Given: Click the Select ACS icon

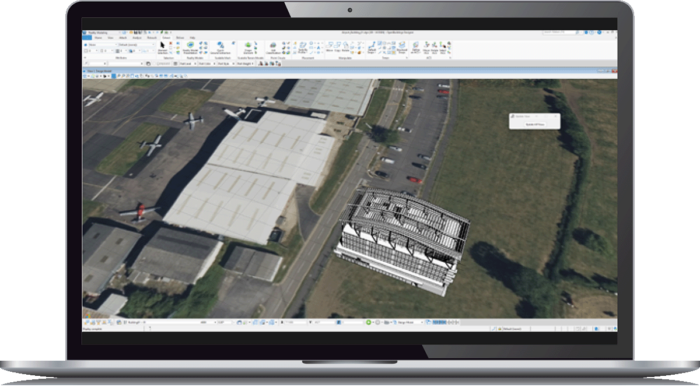Looking at the screenshot, I should click(442, 47).
